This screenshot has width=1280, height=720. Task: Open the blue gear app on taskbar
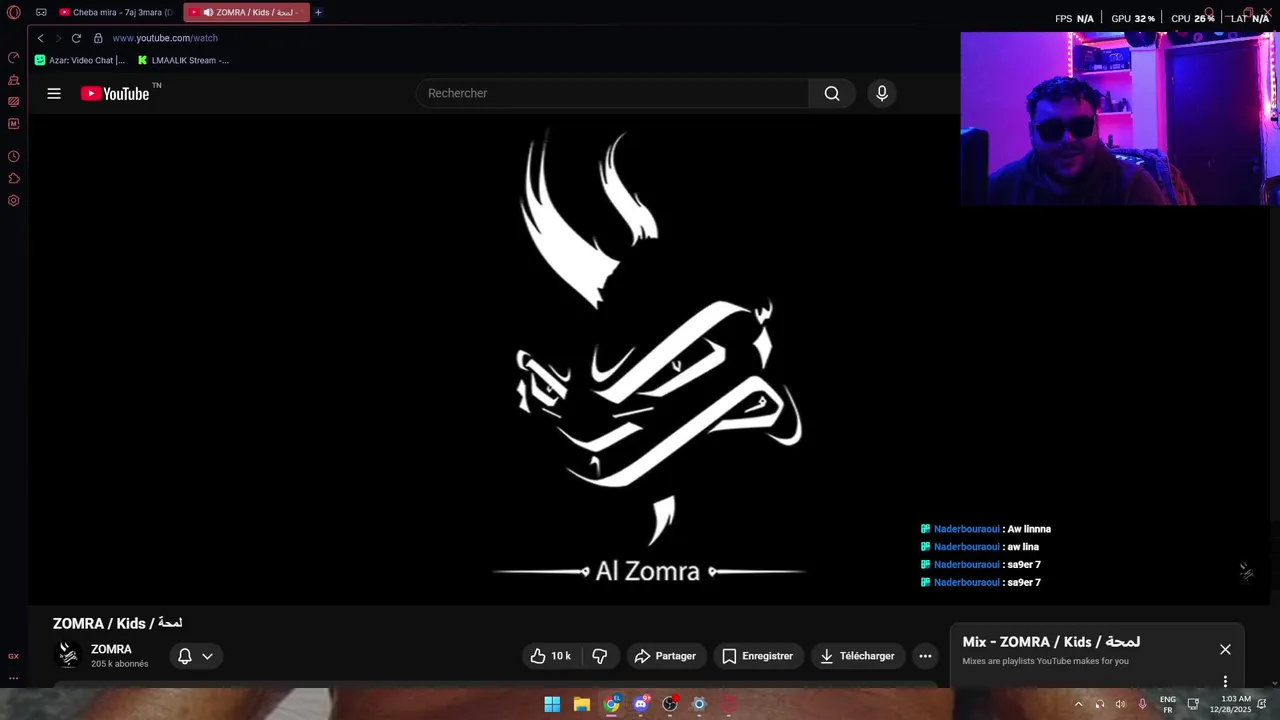[699, 704]
